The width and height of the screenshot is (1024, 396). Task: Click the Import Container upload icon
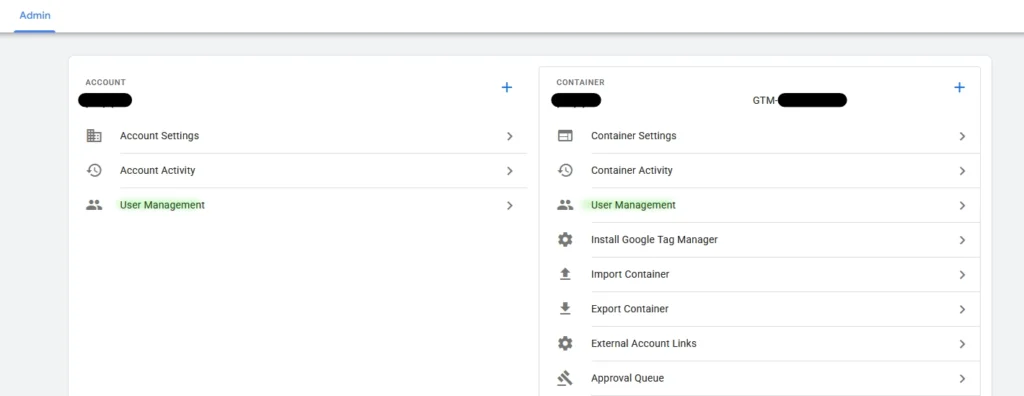point(565,274)
